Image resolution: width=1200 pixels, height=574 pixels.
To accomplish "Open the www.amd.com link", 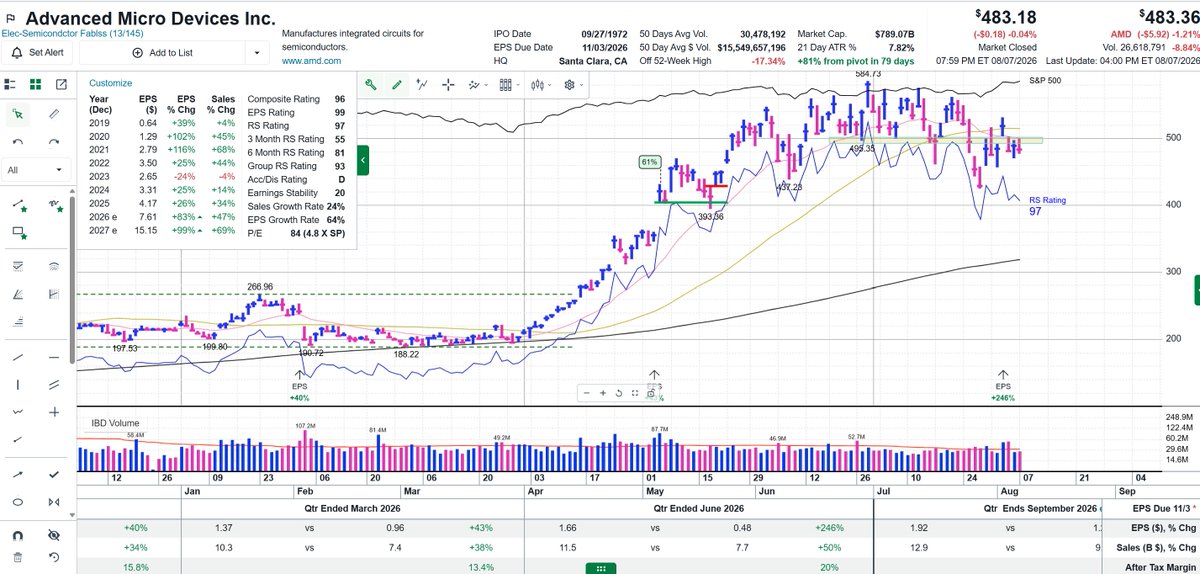I will 314,61.
